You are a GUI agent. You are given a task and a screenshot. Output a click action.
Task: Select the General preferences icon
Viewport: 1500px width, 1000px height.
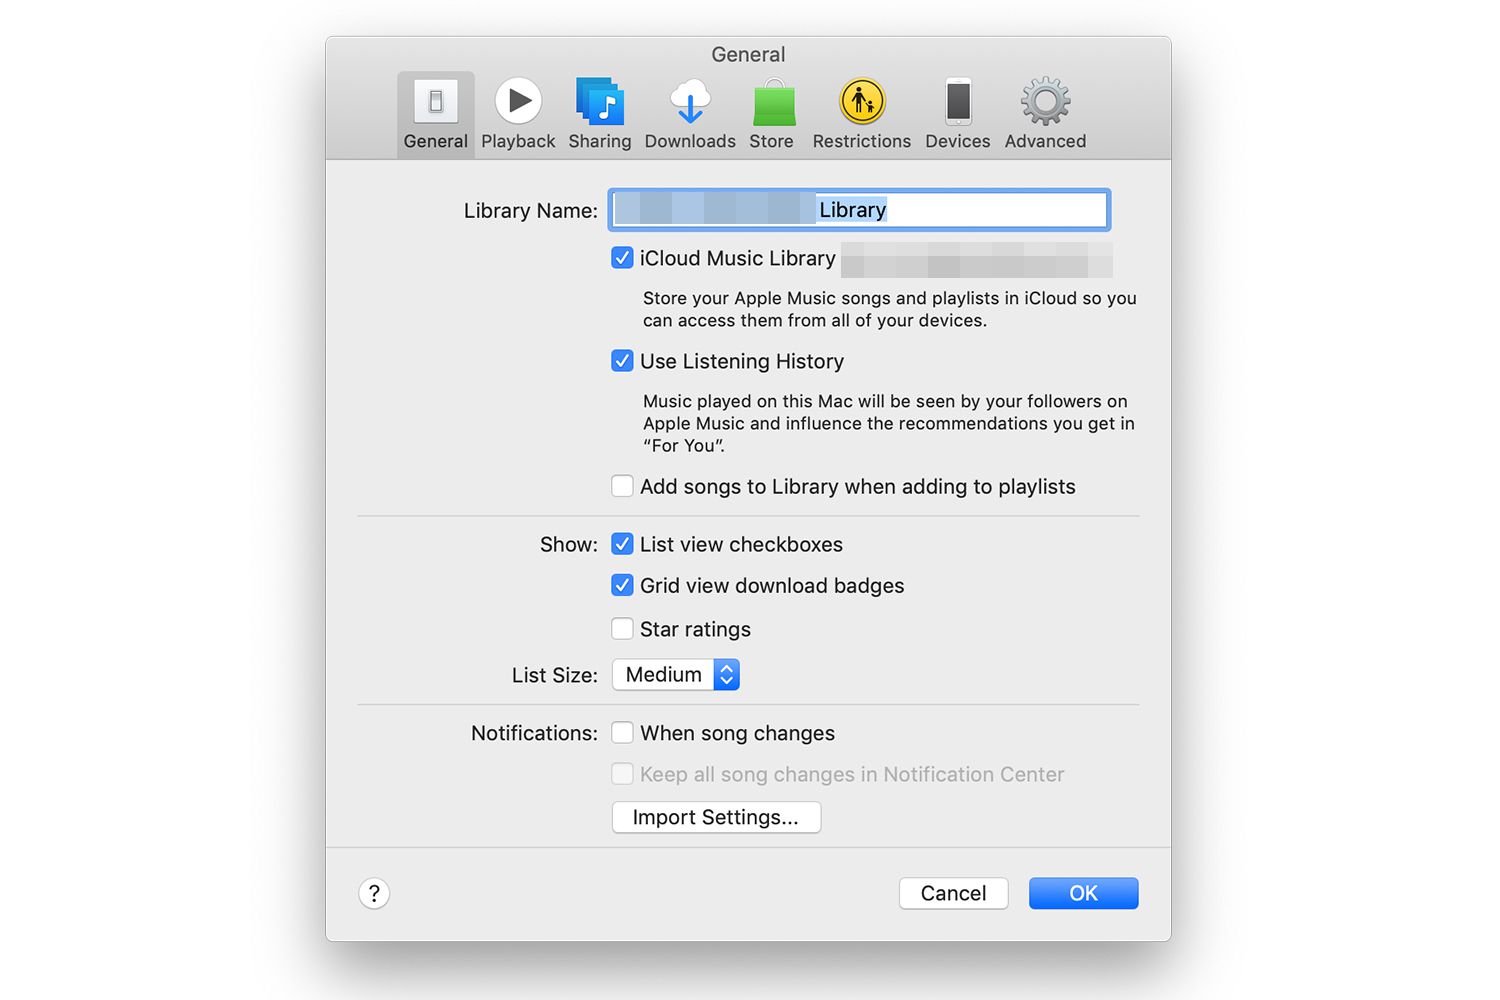click(x=435, y=114)
